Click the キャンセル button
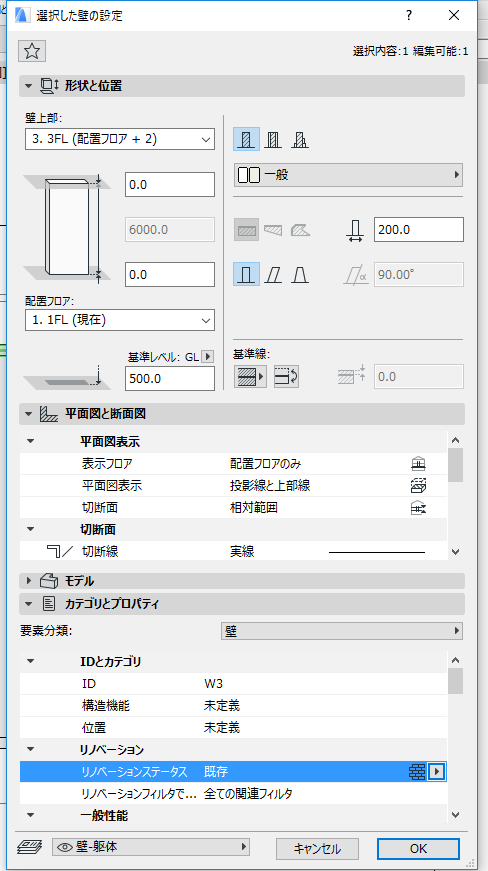Viewport: 488px width, 871px height. click(318, 848)
